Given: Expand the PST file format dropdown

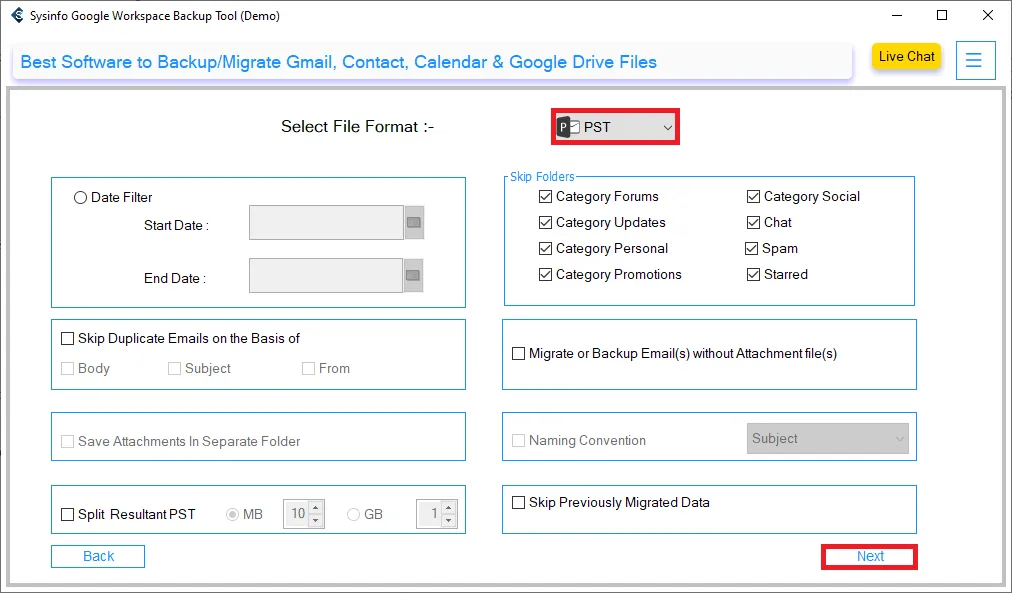Looking at the screenshot, I should 667,127.
